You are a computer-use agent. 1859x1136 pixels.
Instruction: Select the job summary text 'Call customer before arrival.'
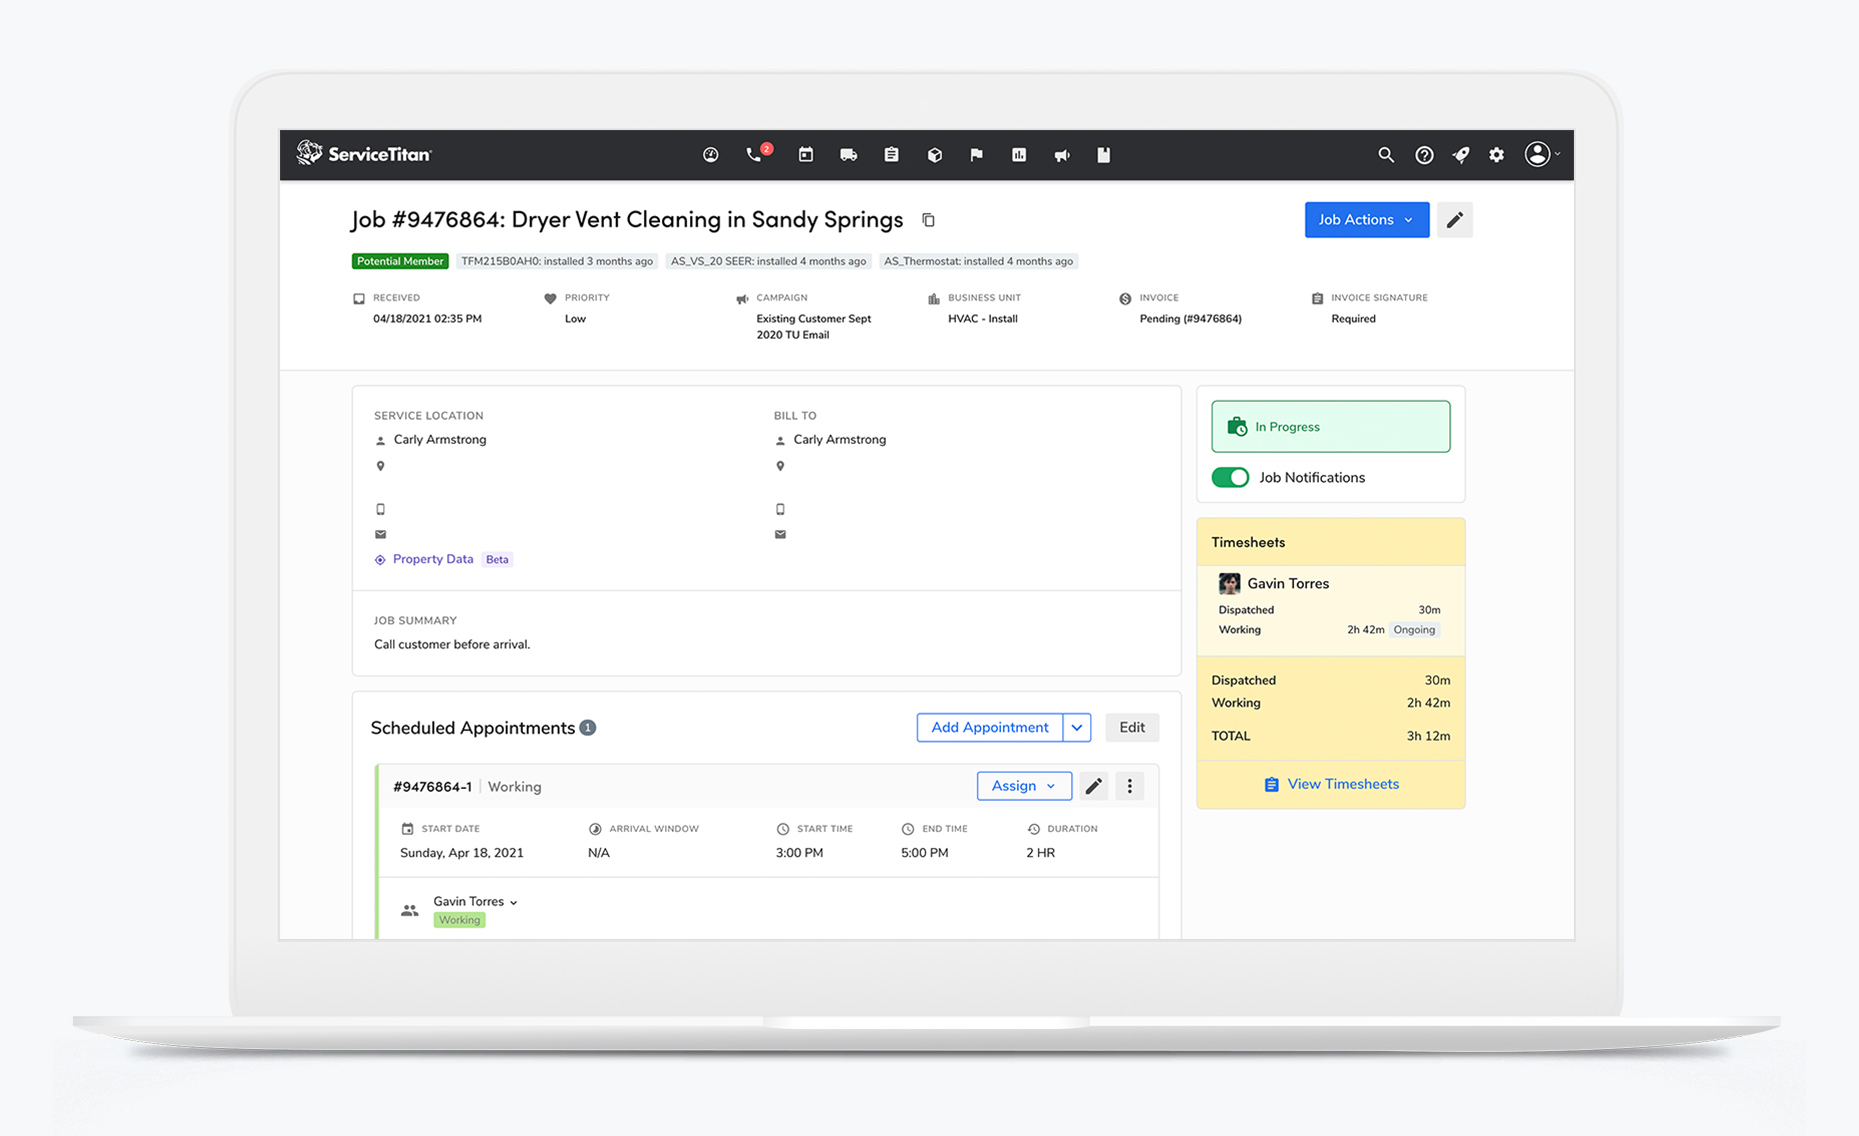pyautogui.click(x=452, y=645)
